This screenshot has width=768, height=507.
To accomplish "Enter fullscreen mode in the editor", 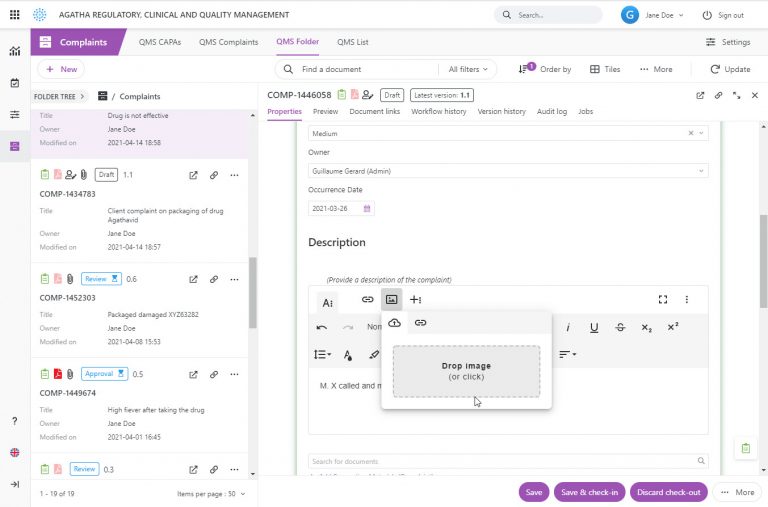I will (x=662, y=299).
